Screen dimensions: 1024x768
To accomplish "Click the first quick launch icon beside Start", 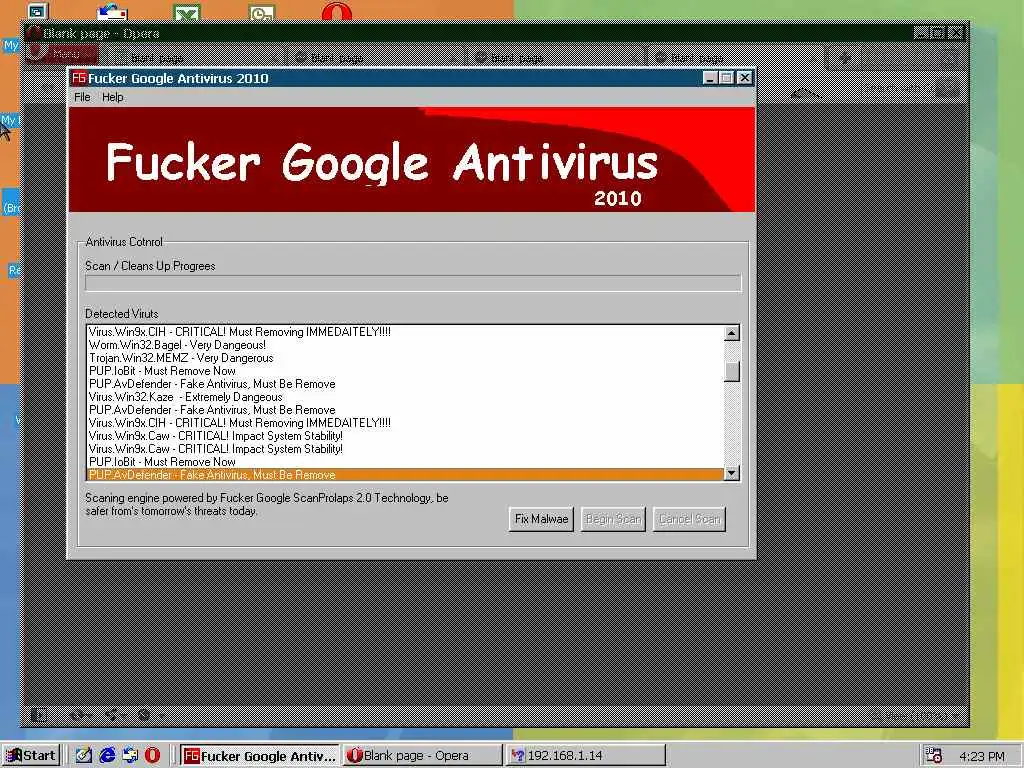I will pyautogui.click(x=84, y=756).
